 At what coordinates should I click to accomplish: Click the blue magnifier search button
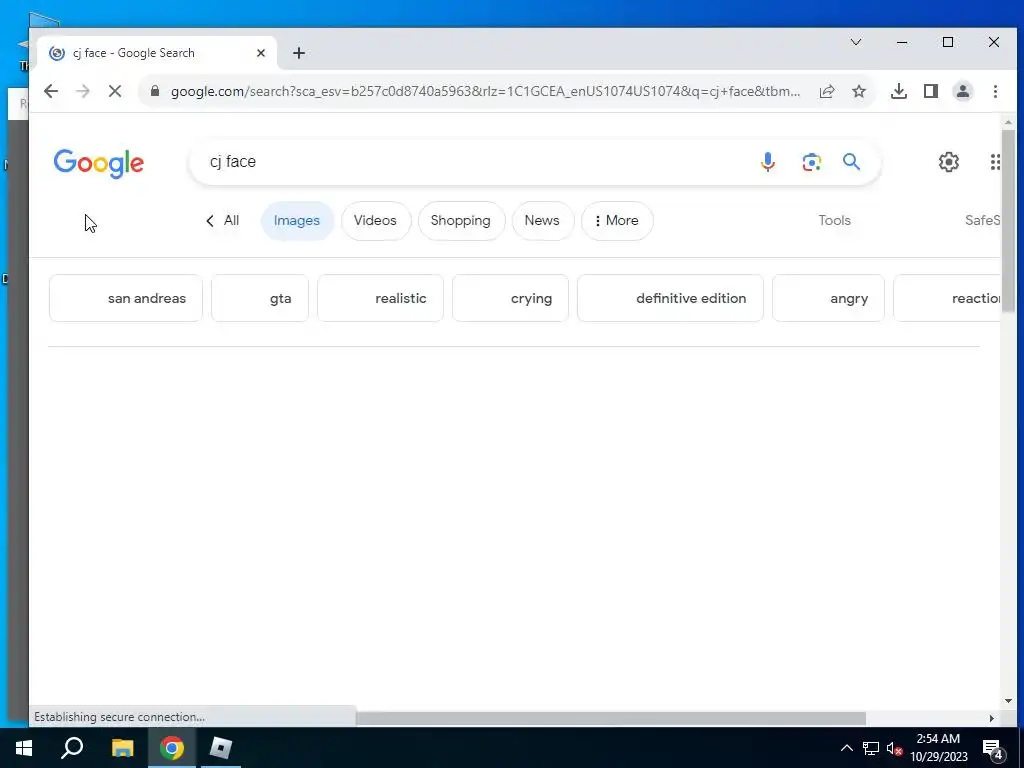851,161
